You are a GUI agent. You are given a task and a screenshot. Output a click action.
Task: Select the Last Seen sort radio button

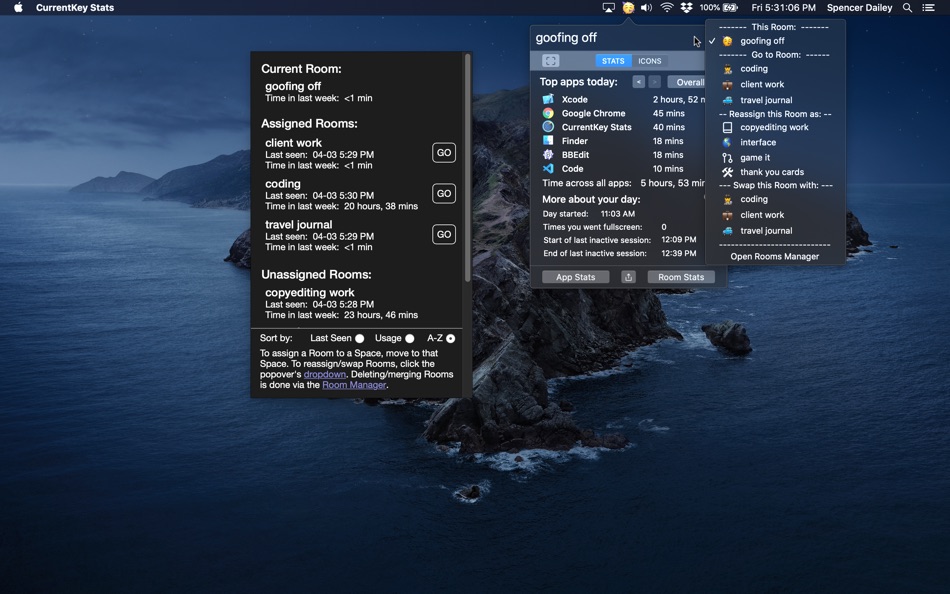point(360,339)
